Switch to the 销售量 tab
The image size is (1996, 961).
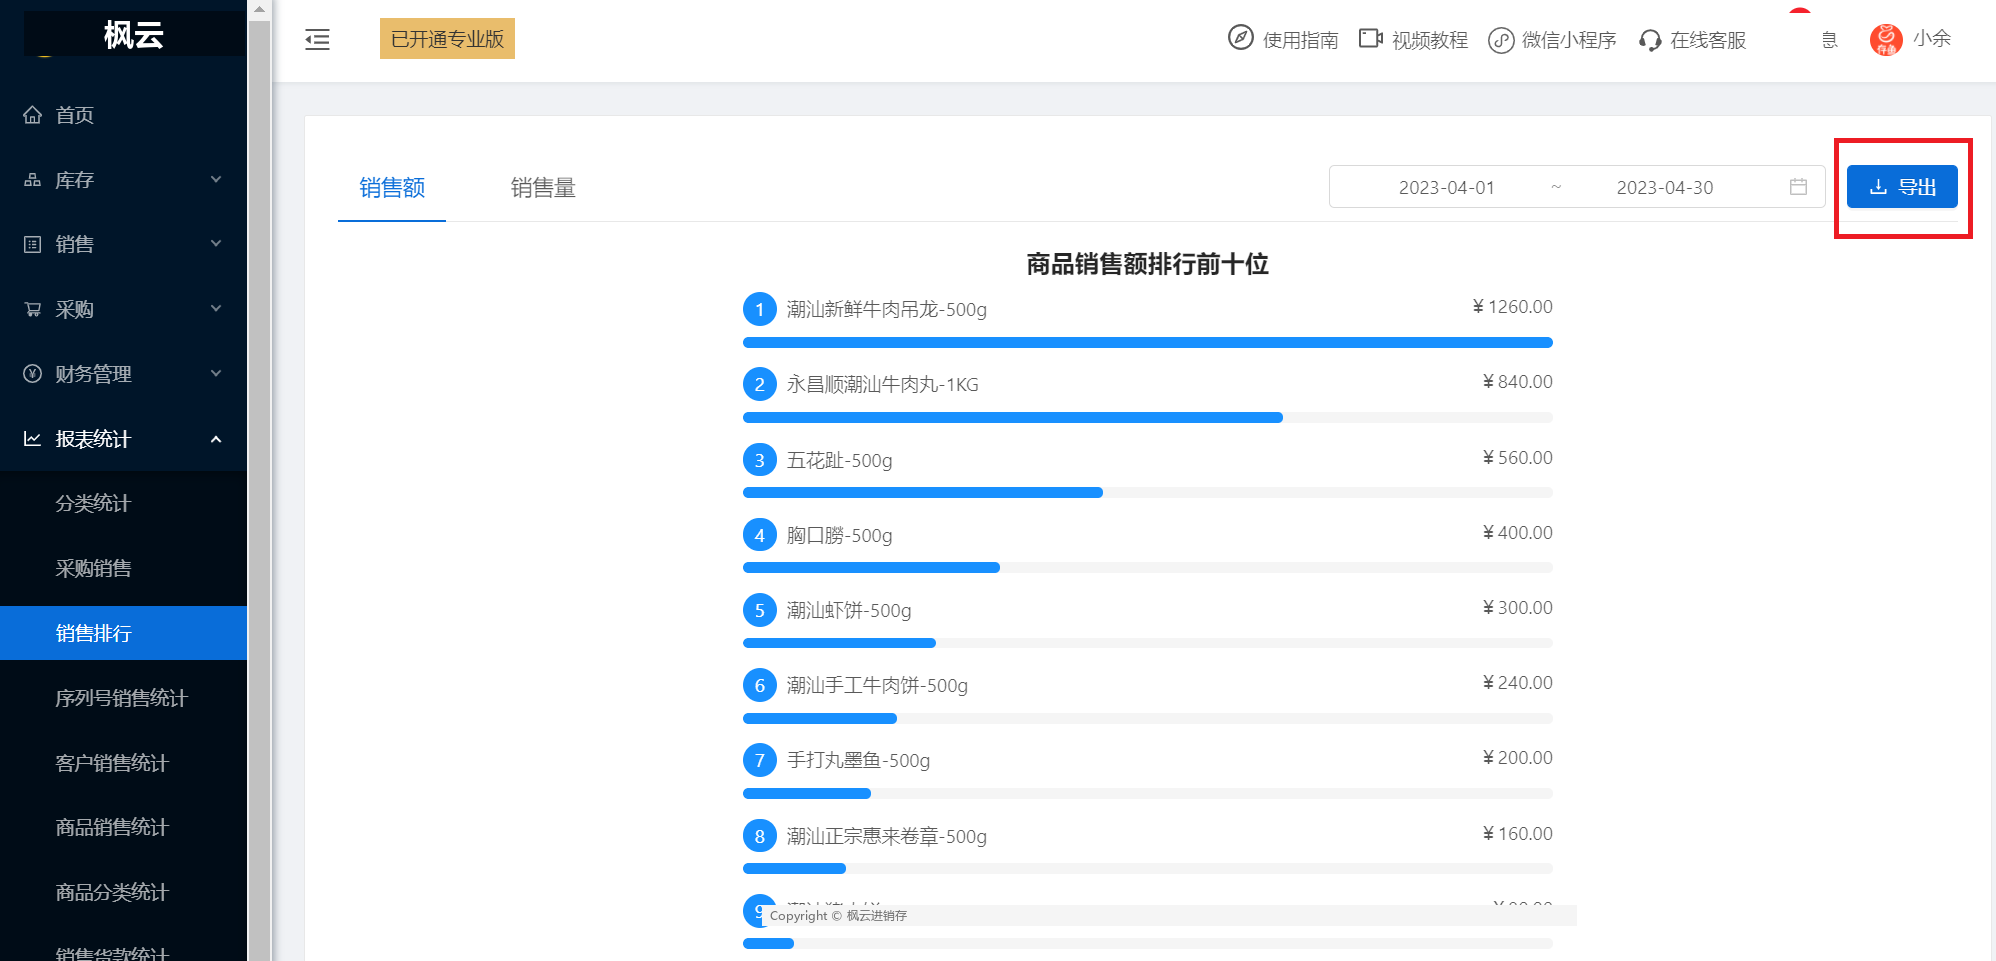tap(543, 188)
